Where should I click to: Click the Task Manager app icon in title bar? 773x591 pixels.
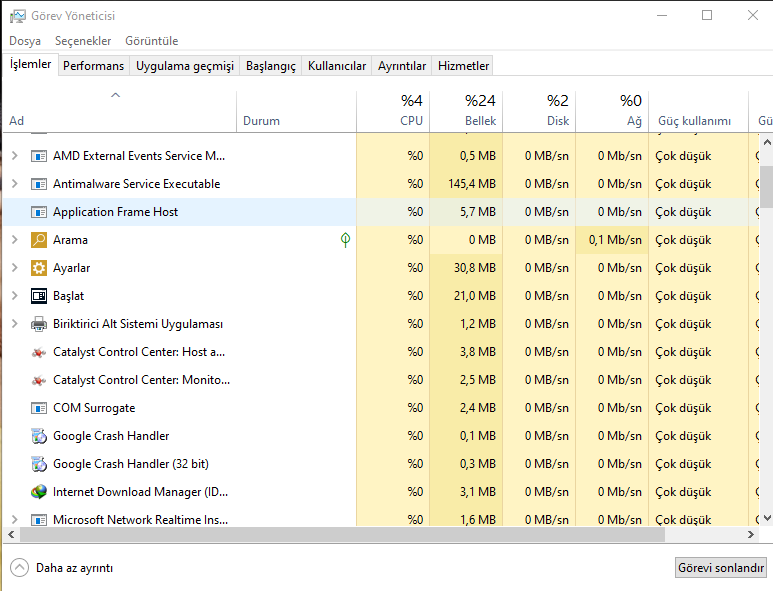click(x=17, y=16)
